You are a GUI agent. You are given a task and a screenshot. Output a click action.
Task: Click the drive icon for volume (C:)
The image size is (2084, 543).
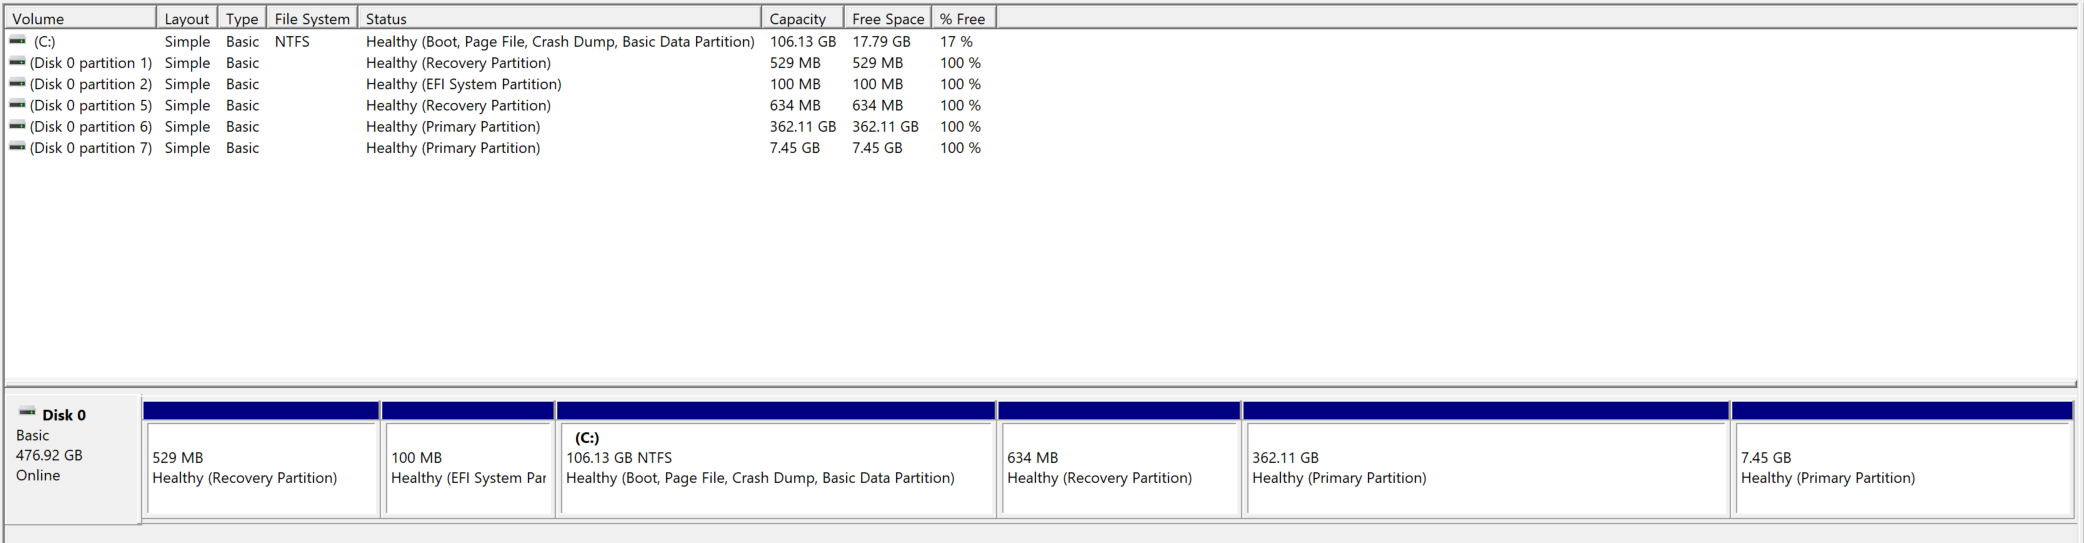[x=18, y=41]
